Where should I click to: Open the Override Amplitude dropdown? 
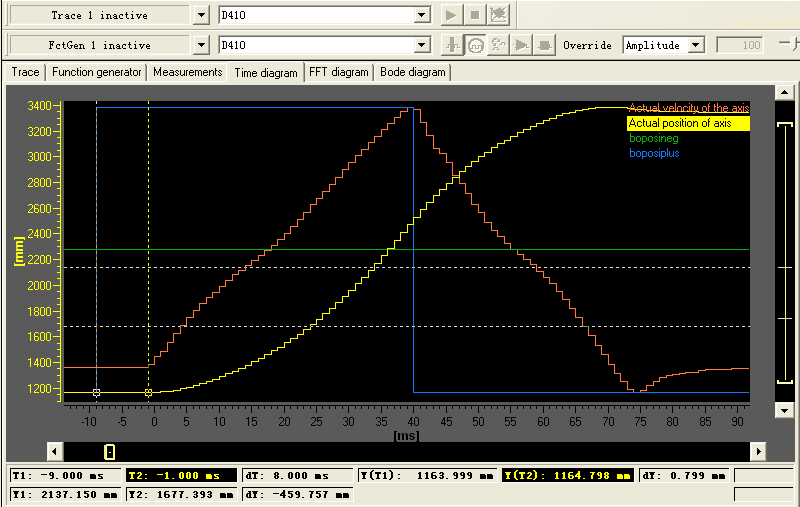coord(695,45)
